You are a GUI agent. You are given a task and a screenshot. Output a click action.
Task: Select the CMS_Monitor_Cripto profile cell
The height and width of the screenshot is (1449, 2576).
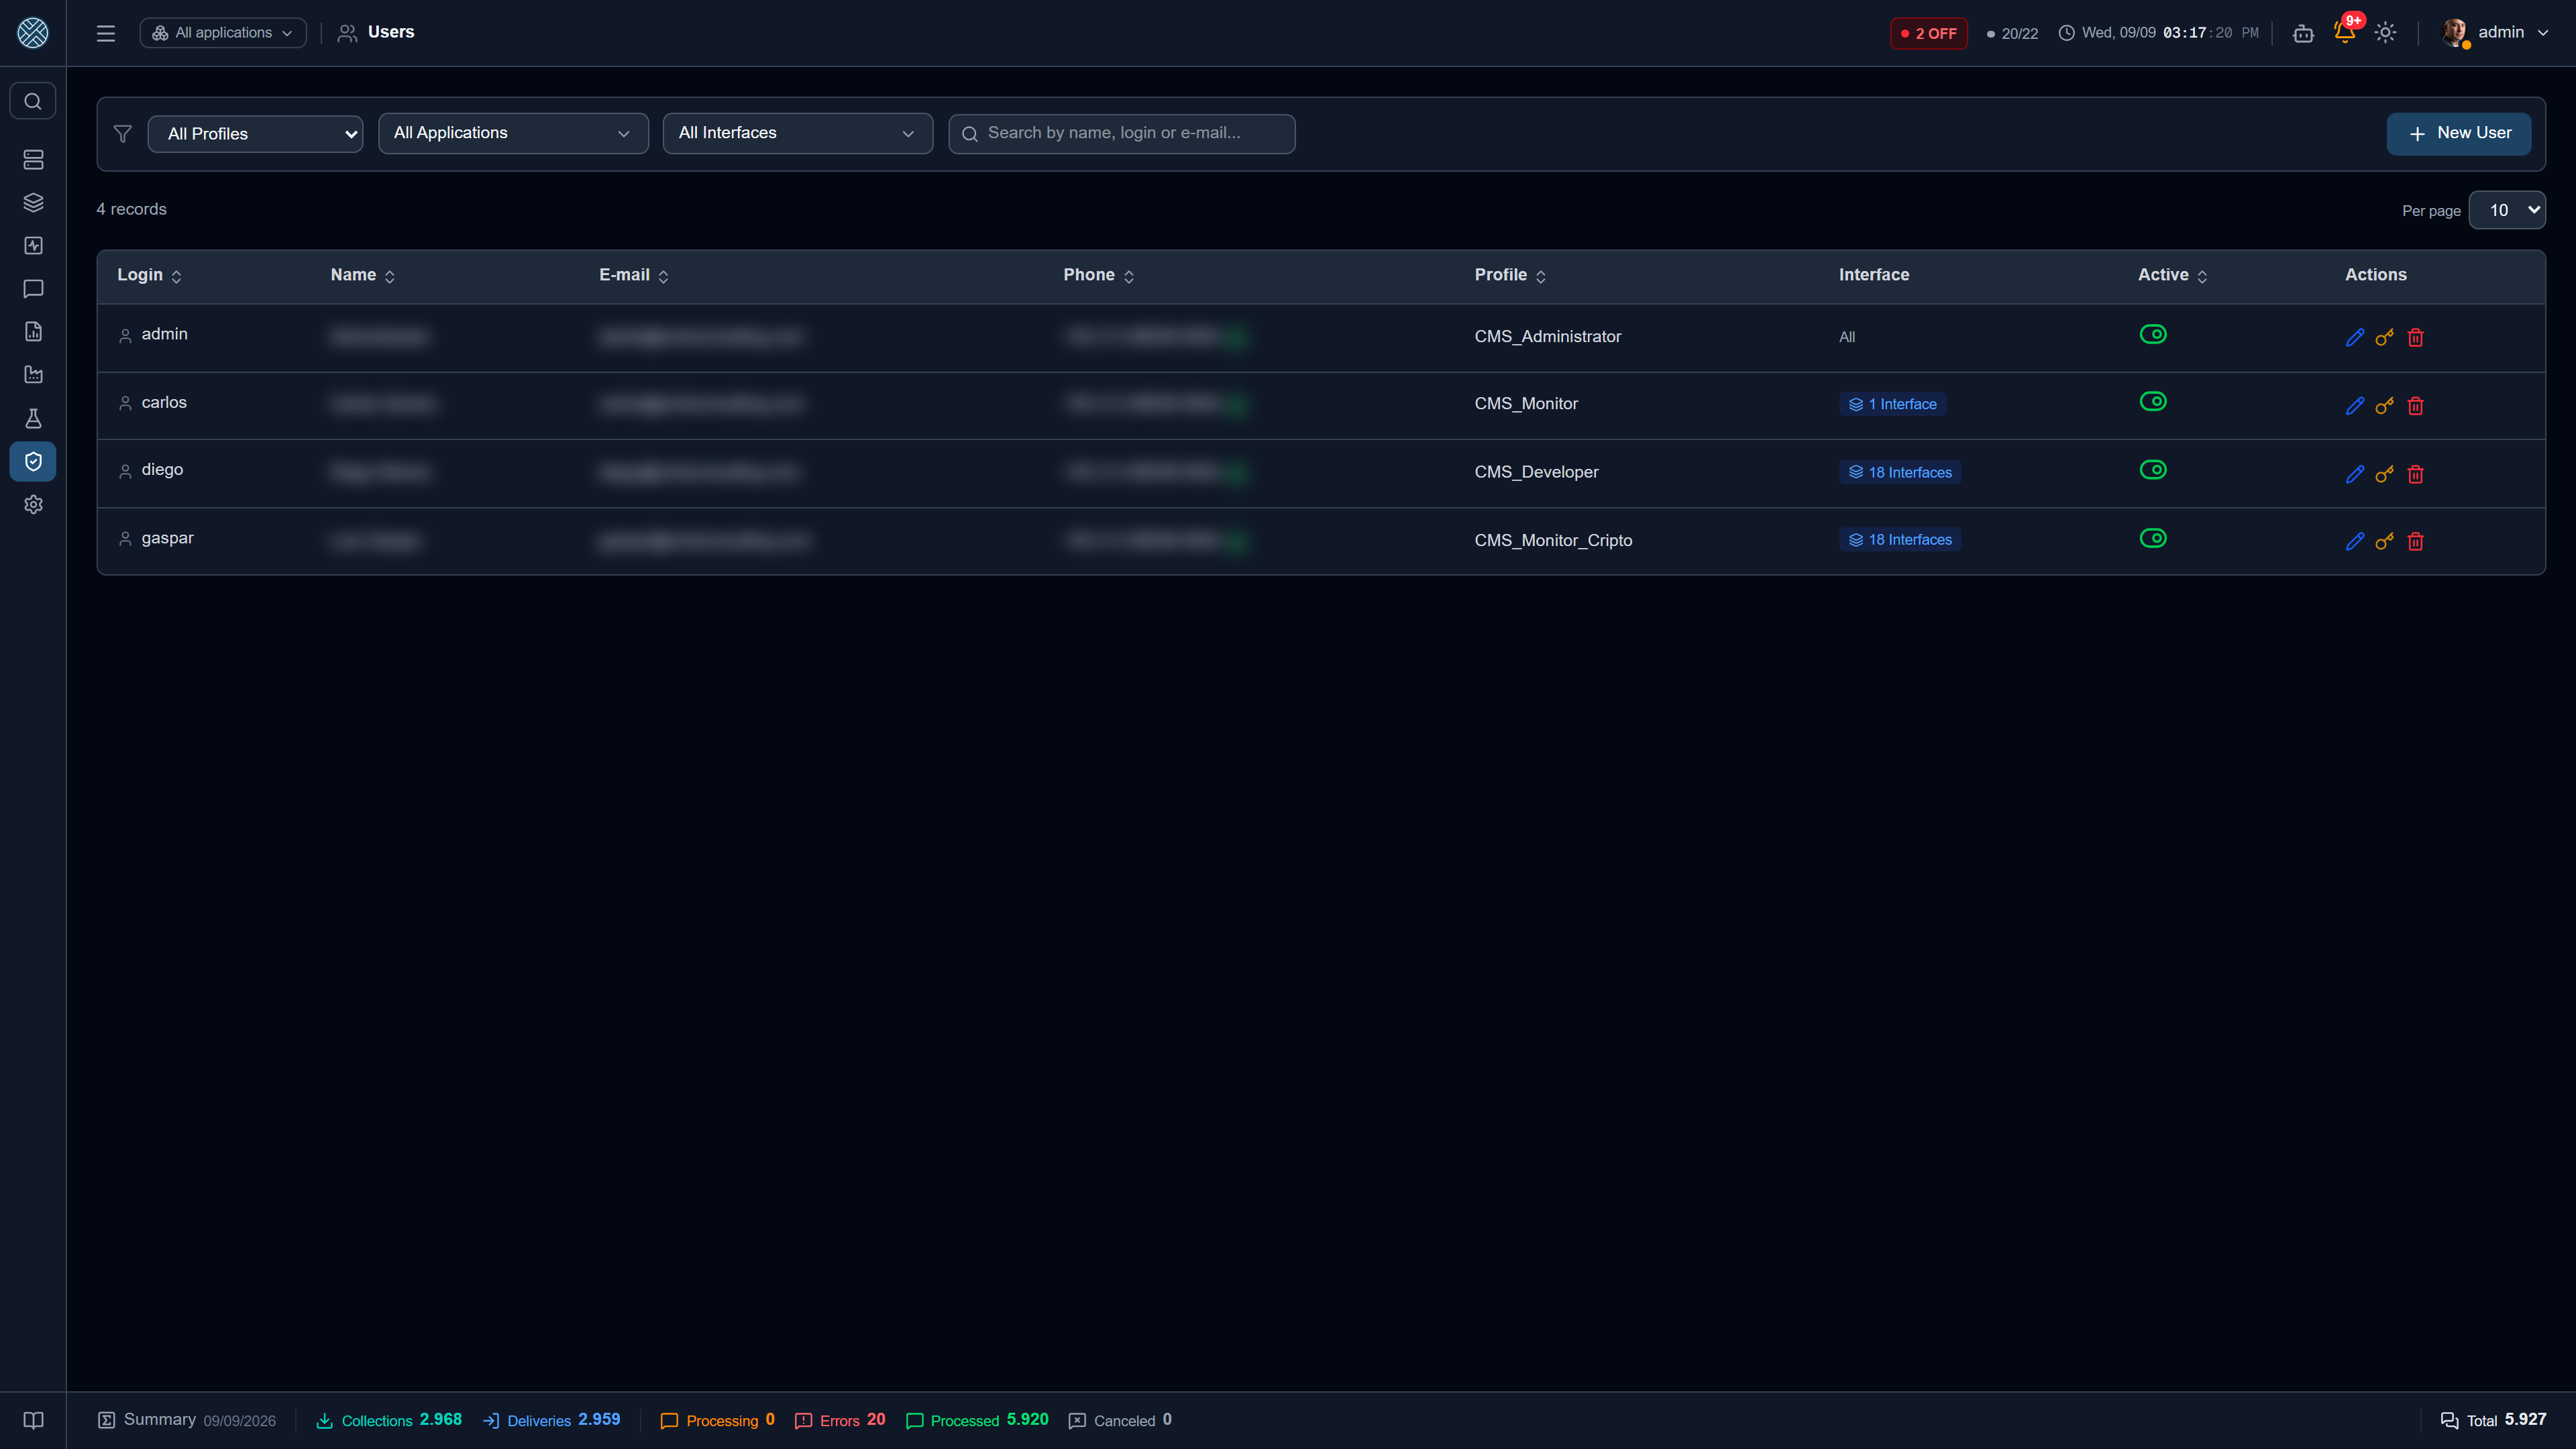1553,540
